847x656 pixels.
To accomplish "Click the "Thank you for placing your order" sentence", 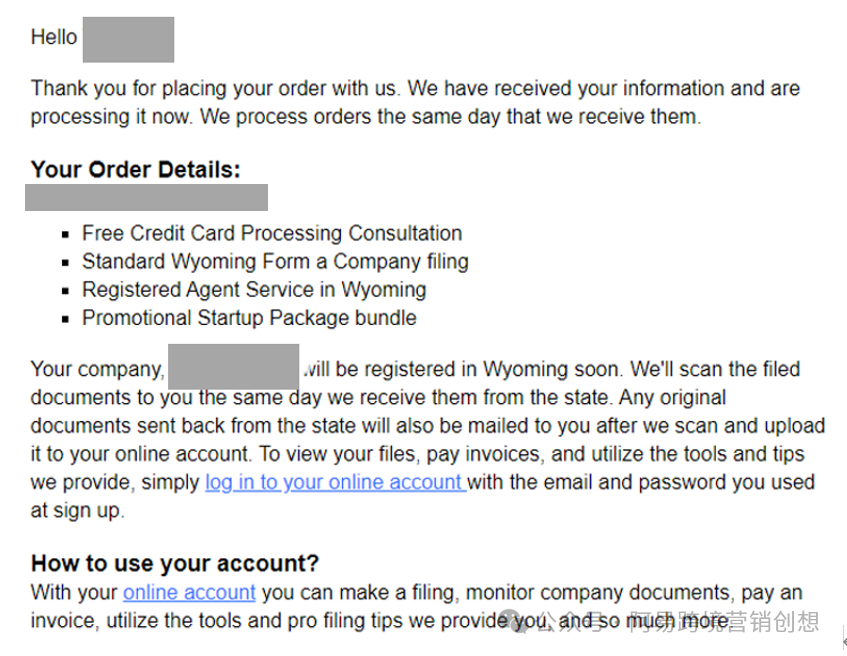I will [x=215, y=89].
